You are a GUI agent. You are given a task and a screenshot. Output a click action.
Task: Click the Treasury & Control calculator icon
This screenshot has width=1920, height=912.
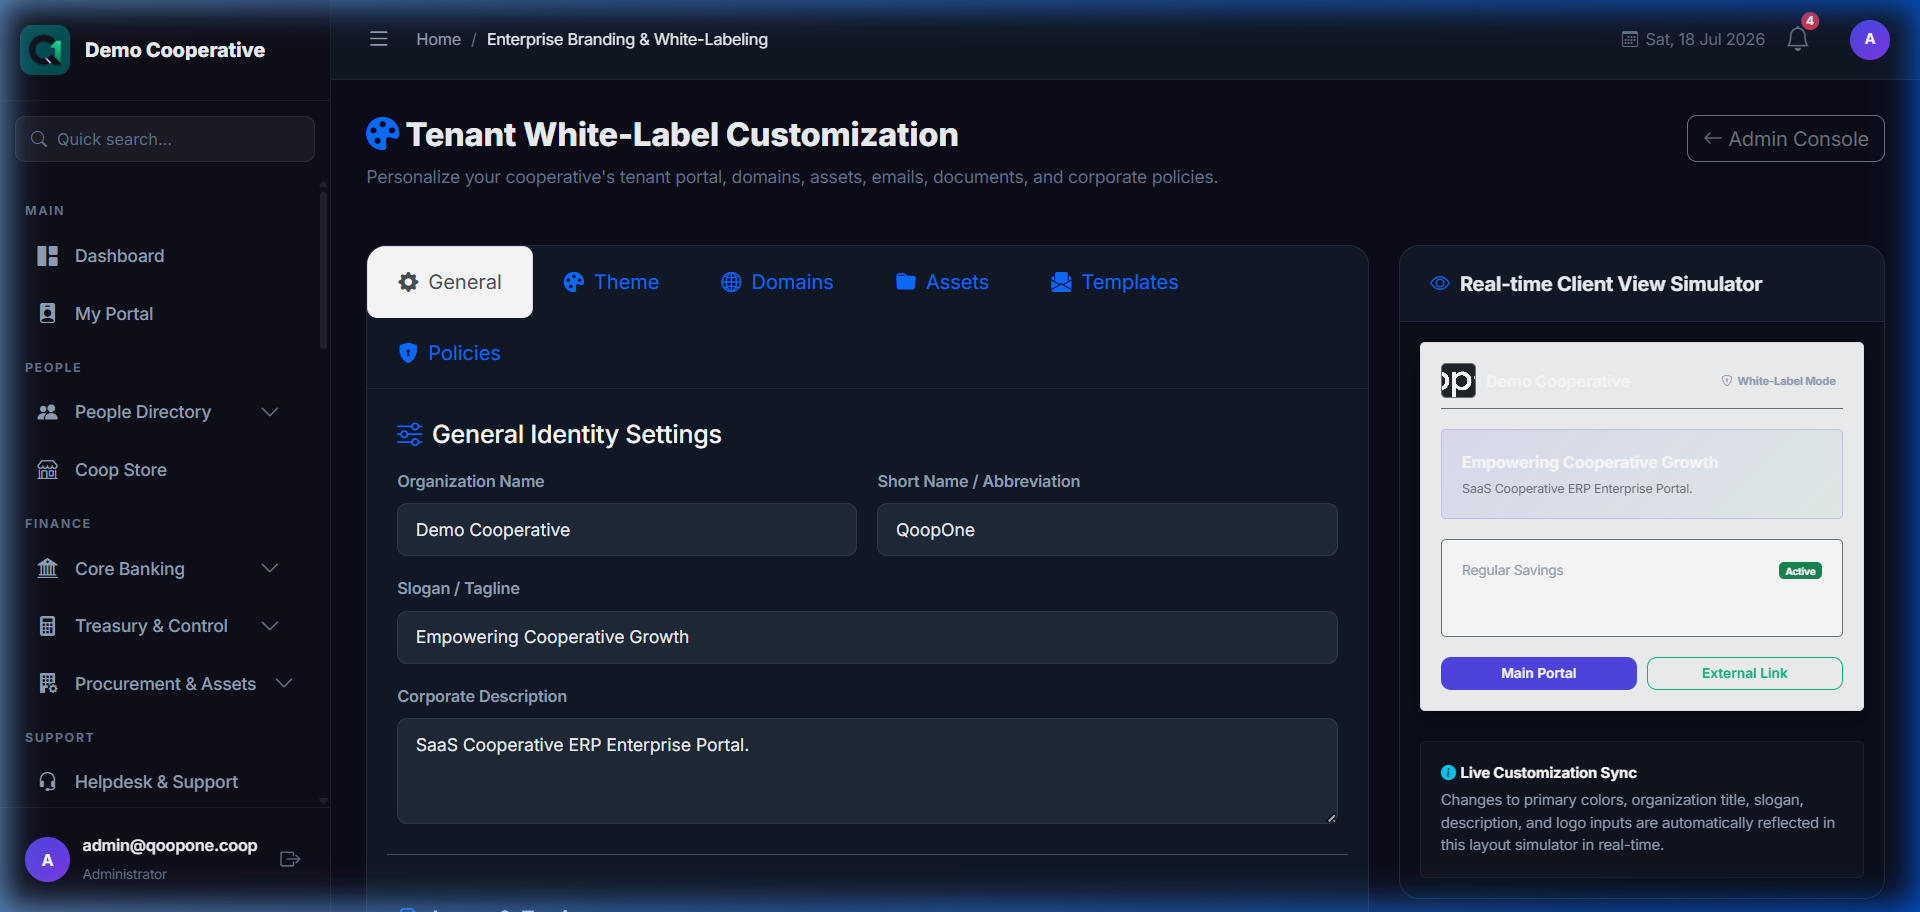[x=47, y=626]
